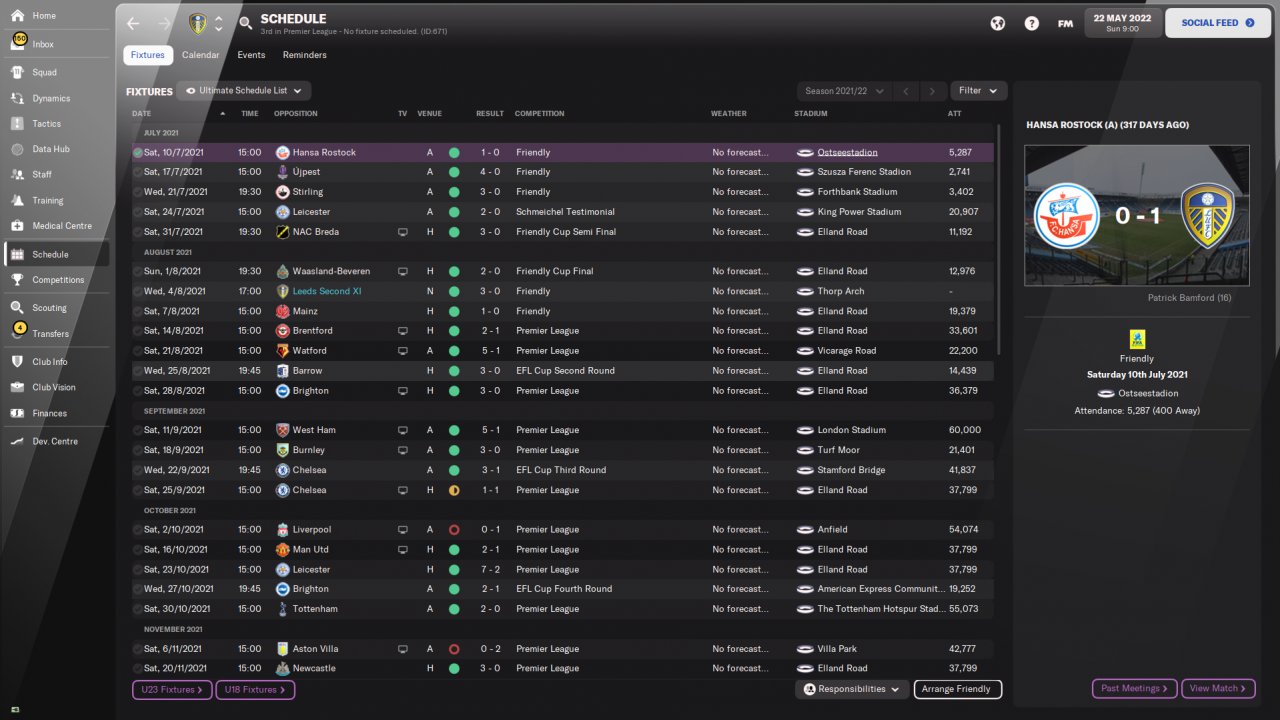Open the Schedule sidebar item
The width and height of the screenshot is (1280, 720).
click(x=56, y=254)
